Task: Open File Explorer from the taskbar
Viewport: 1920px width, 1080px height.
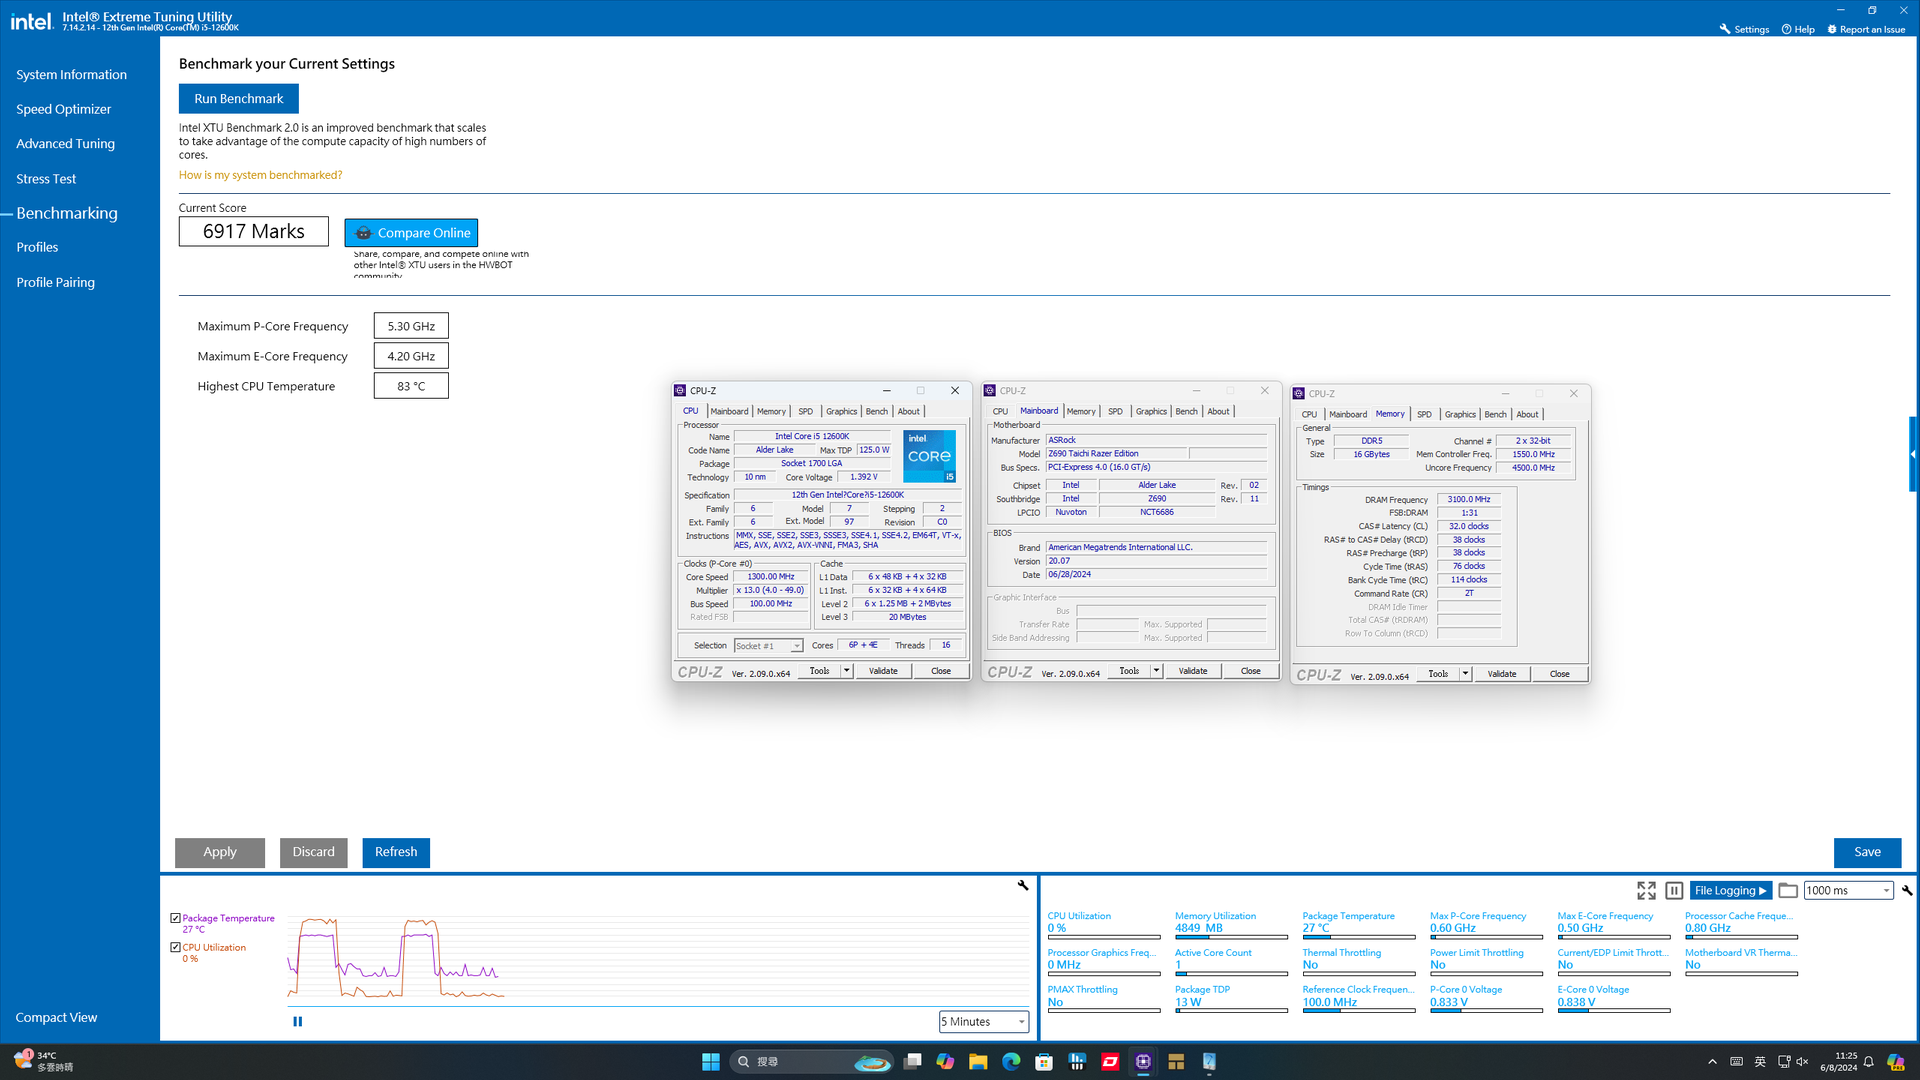Action: (978, 1062)
